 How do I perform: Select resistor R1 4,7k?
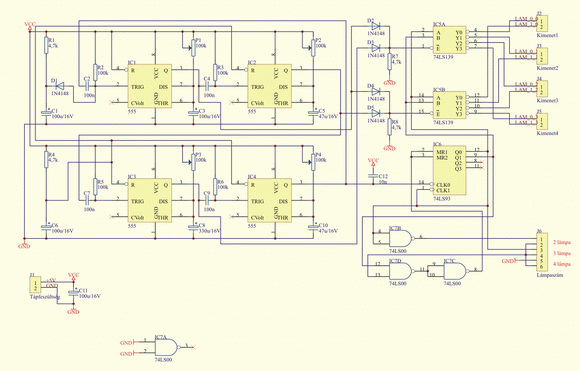click(46, 45)
